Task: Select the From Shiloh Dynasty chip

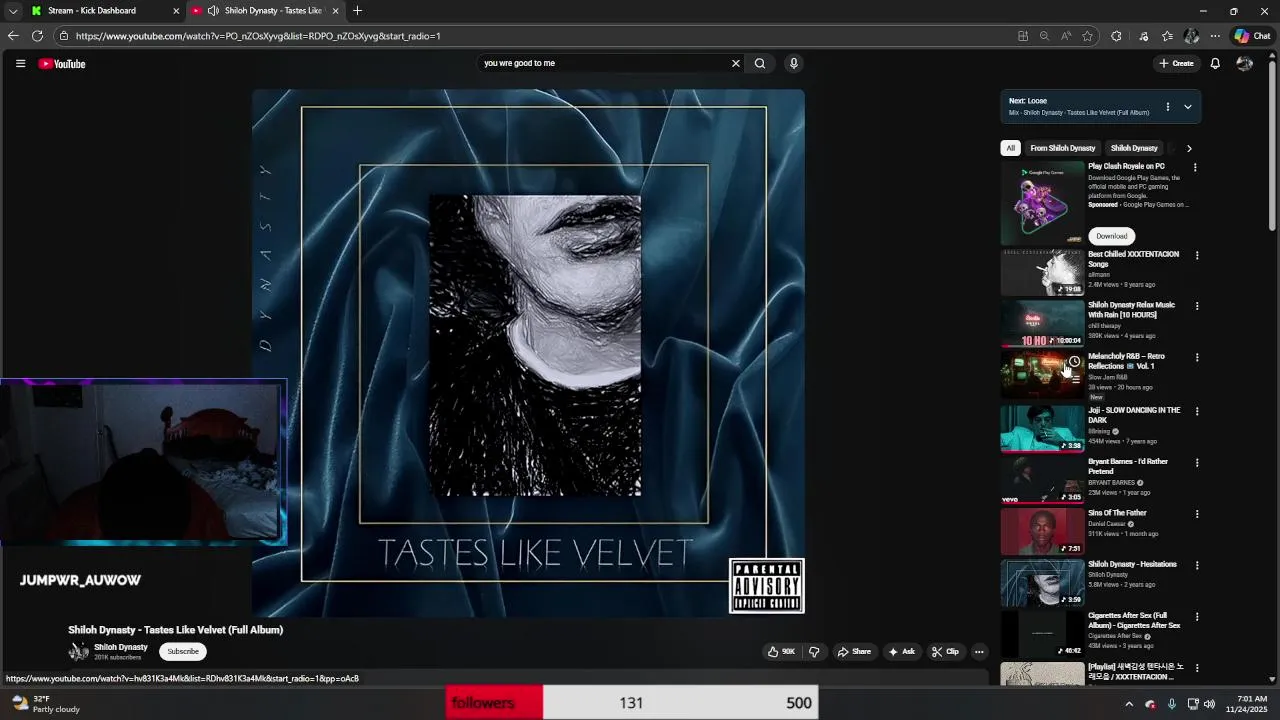Action: click(1063, 148)
